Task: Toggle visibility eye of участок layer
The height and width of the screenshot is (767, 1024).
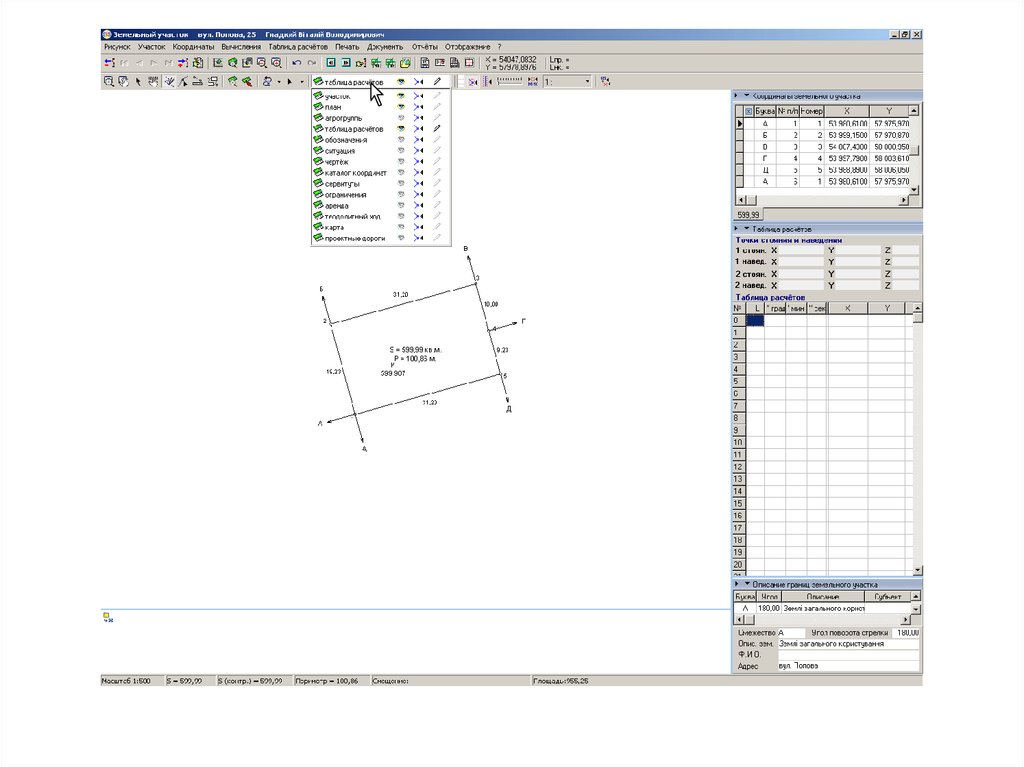Action: click(400, 96)
